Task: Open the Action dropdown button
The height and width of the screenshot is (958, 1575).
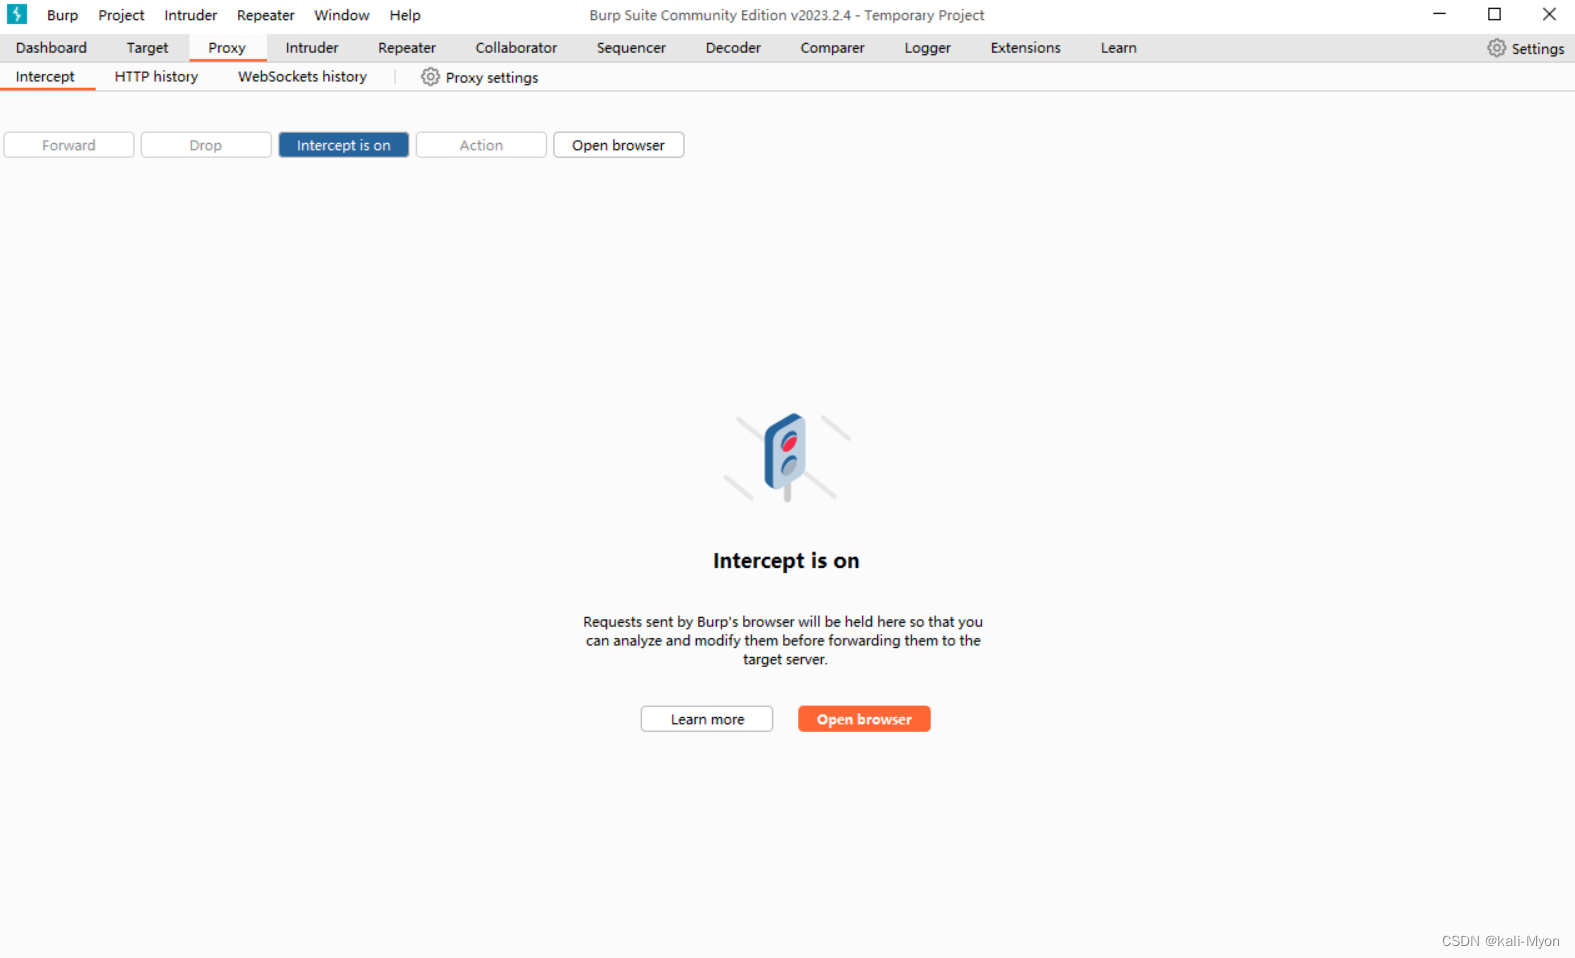Action: coord(481,145)
